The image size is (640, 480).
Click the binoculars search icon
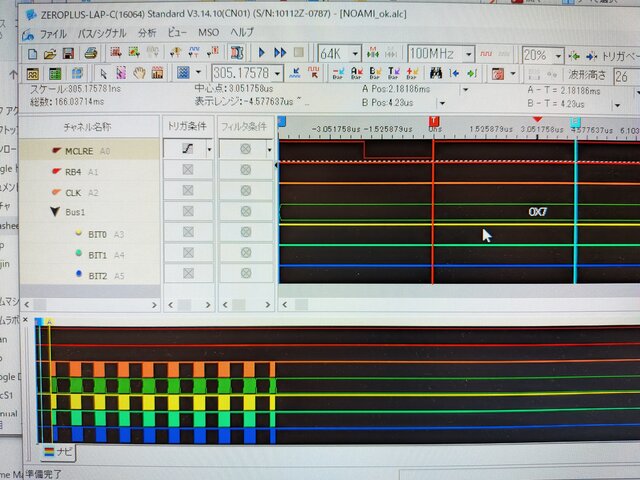point(437,73)
